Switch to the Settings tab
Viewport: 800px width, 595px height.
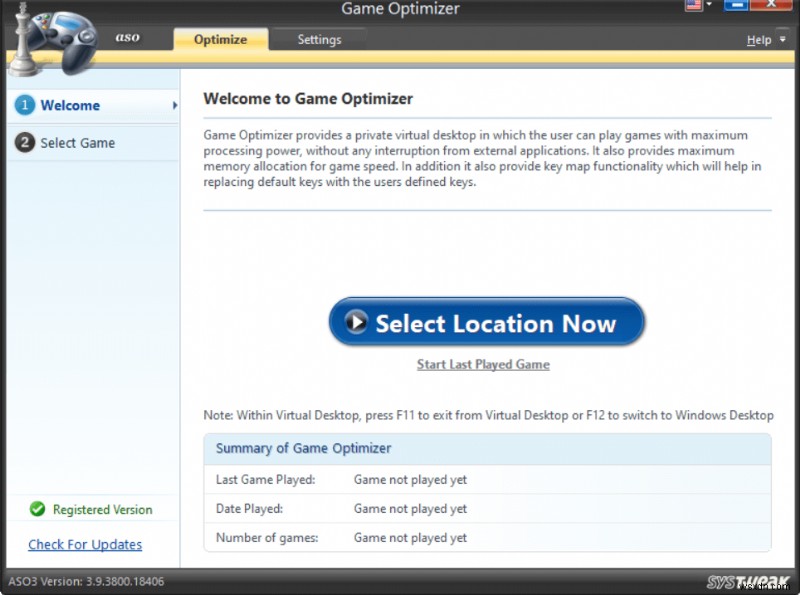tap(320, 39)
